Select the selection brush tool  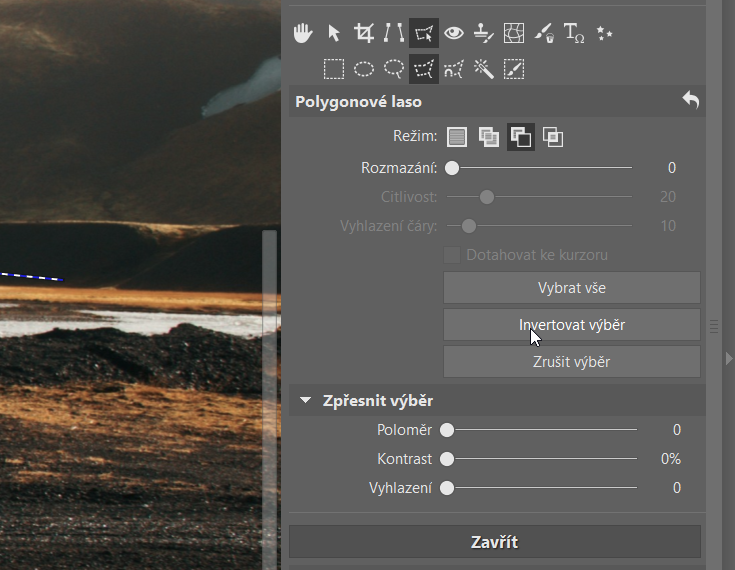point(514,69)
